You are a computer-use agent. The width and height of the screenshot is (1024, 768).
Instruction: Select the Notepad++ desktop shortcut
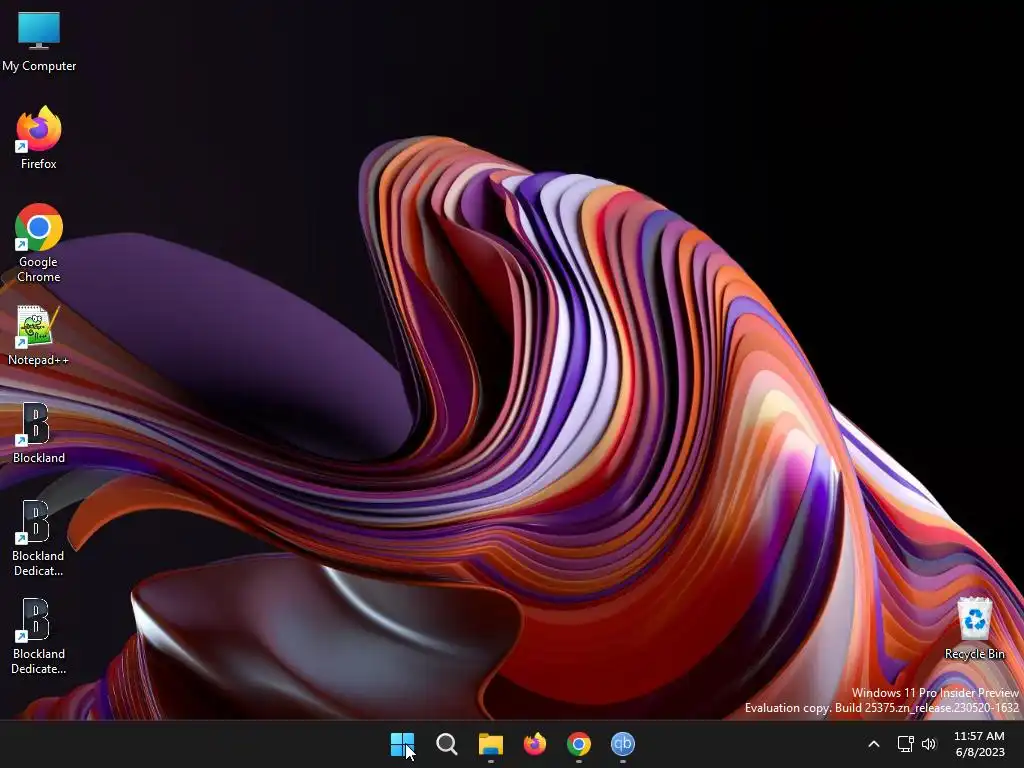pos(38,336)
